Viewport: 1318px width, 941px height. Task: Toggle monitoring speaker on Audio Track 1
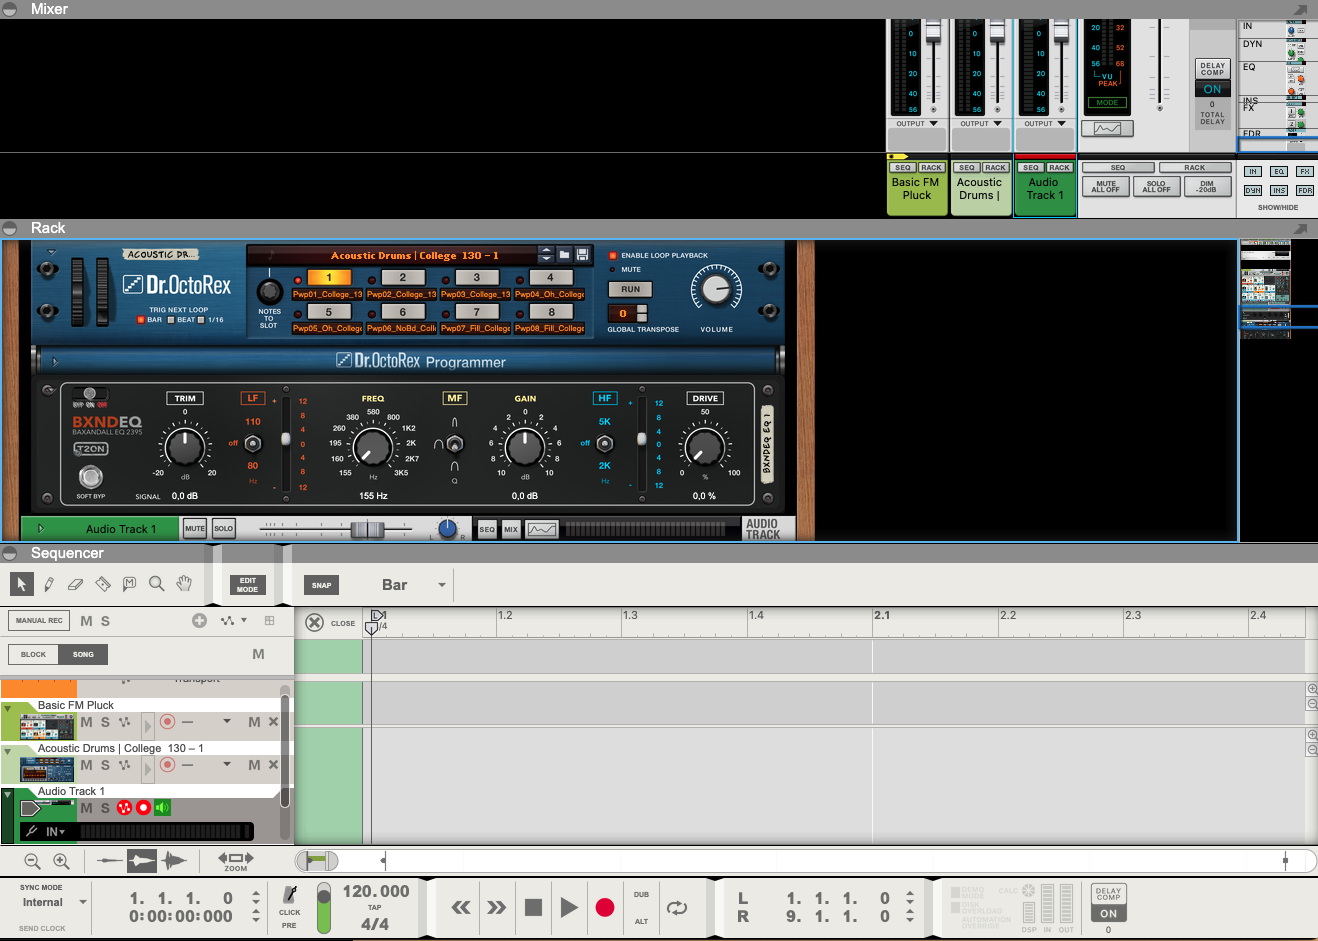pyautogui.click(x=162, y=808)
